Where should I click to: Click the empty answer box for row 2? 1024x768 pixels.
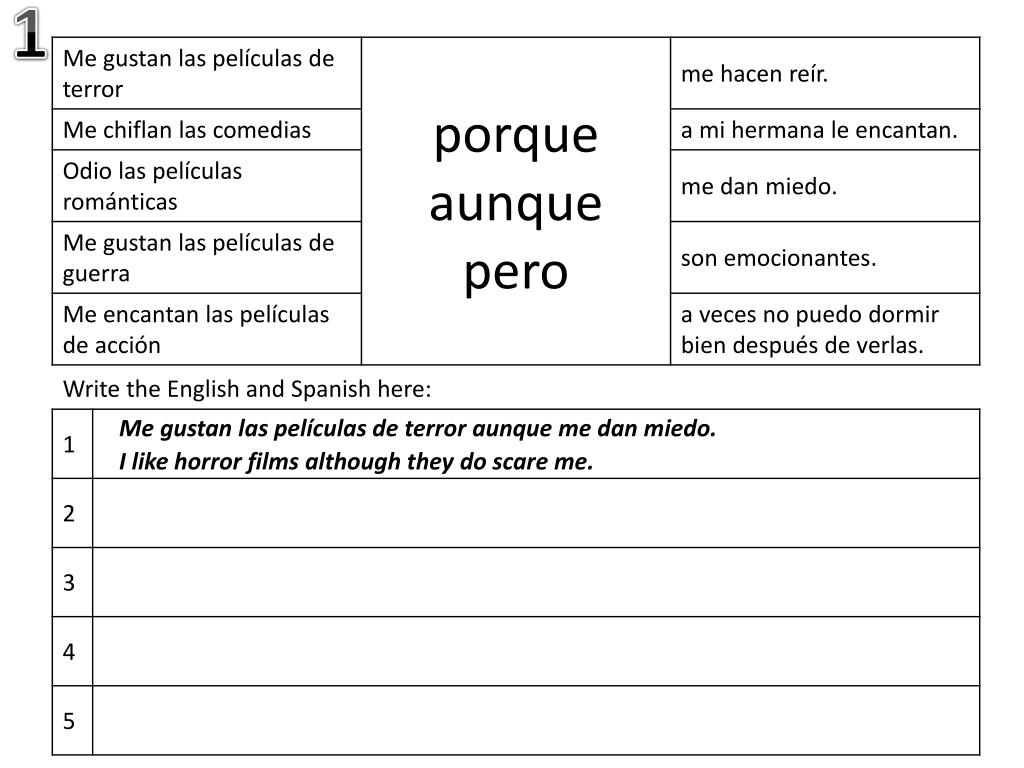tap(536, 513)
